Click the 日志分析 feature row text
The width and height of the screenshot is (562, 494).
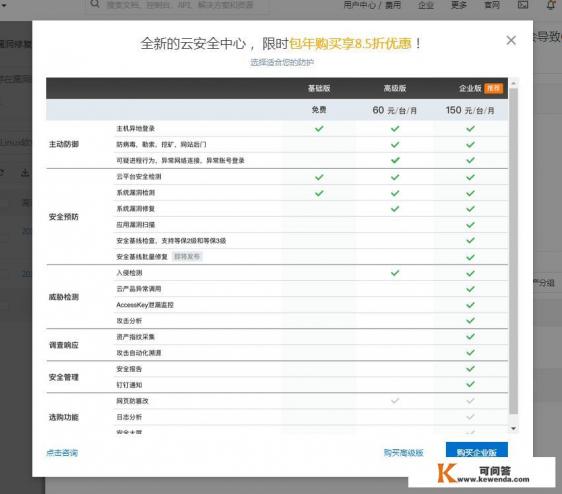pos(129,417)
